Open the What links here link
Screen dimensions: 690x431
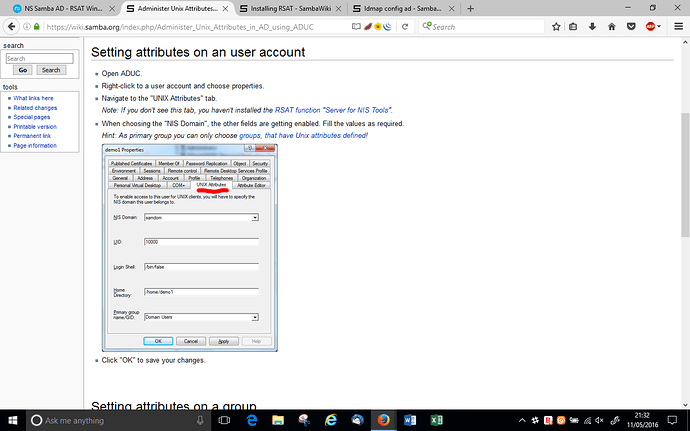pos(33,98)
